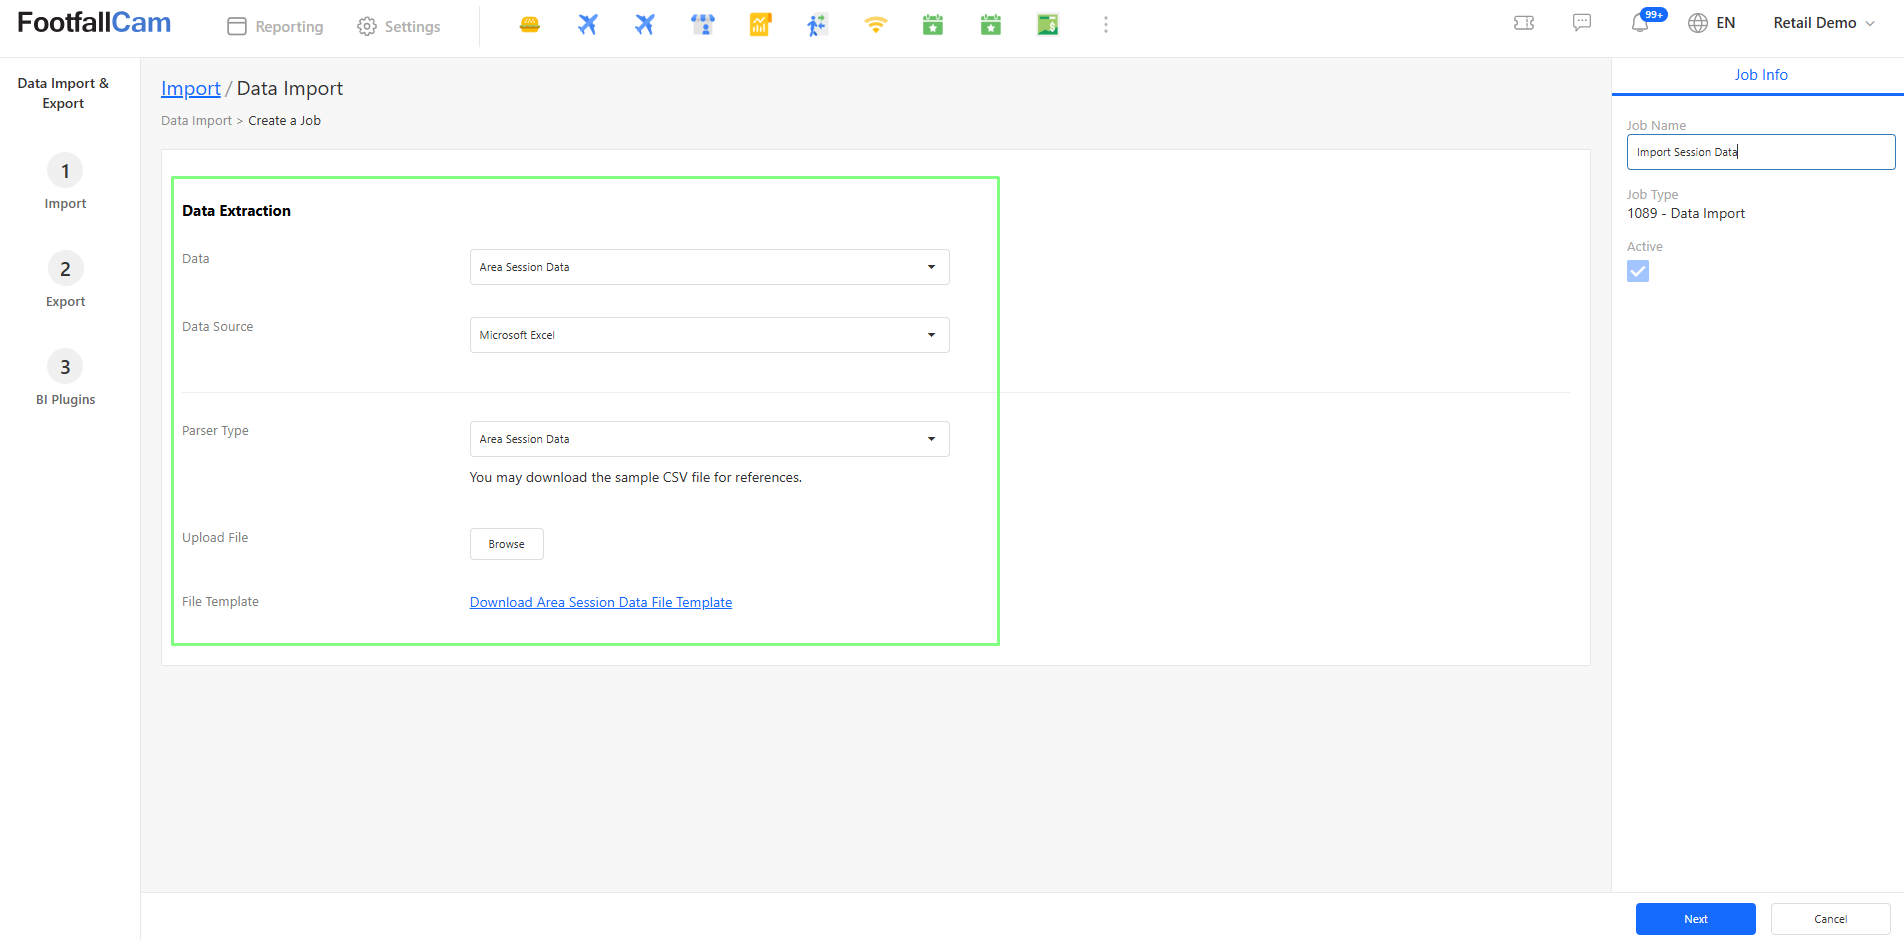Go to step 2 Export in sidebar
This screenshot has width=1904, height=940.
pos(65,280)
